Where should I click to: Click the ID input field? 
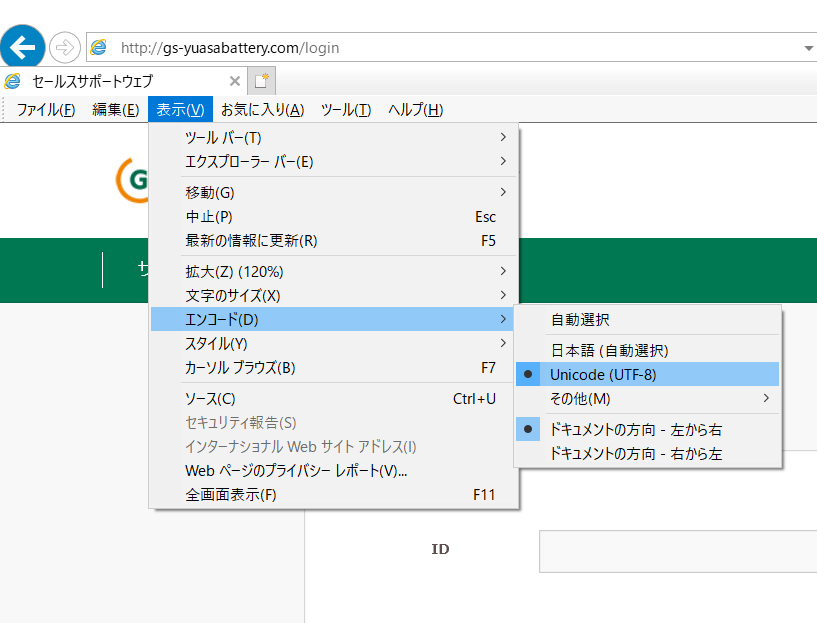point(678,552)
